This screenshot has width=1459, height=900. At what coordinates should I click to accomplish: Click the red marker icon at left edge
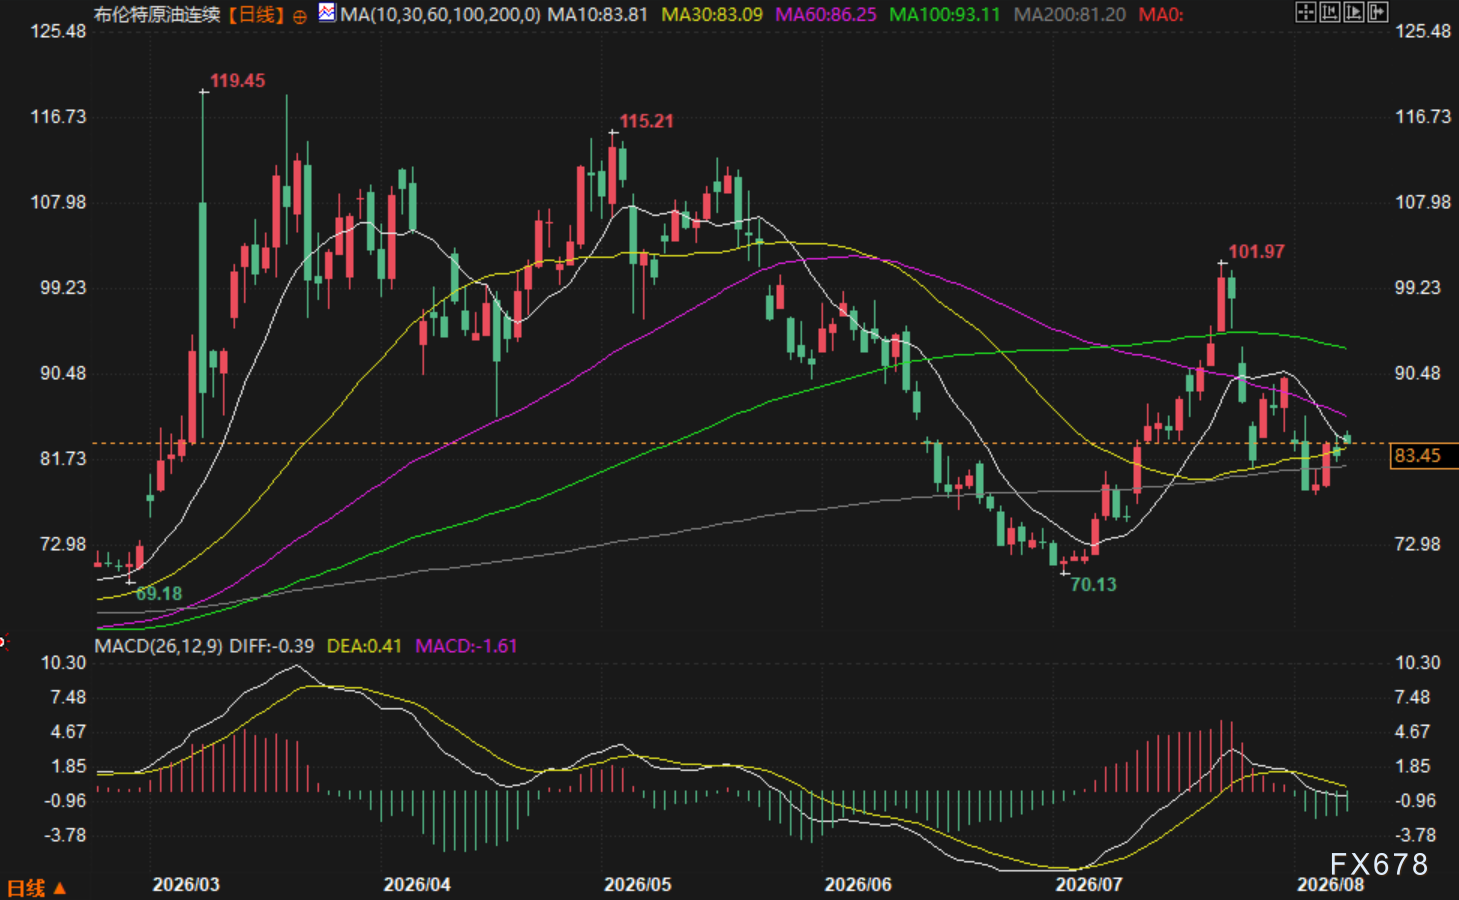coord(3,641)
